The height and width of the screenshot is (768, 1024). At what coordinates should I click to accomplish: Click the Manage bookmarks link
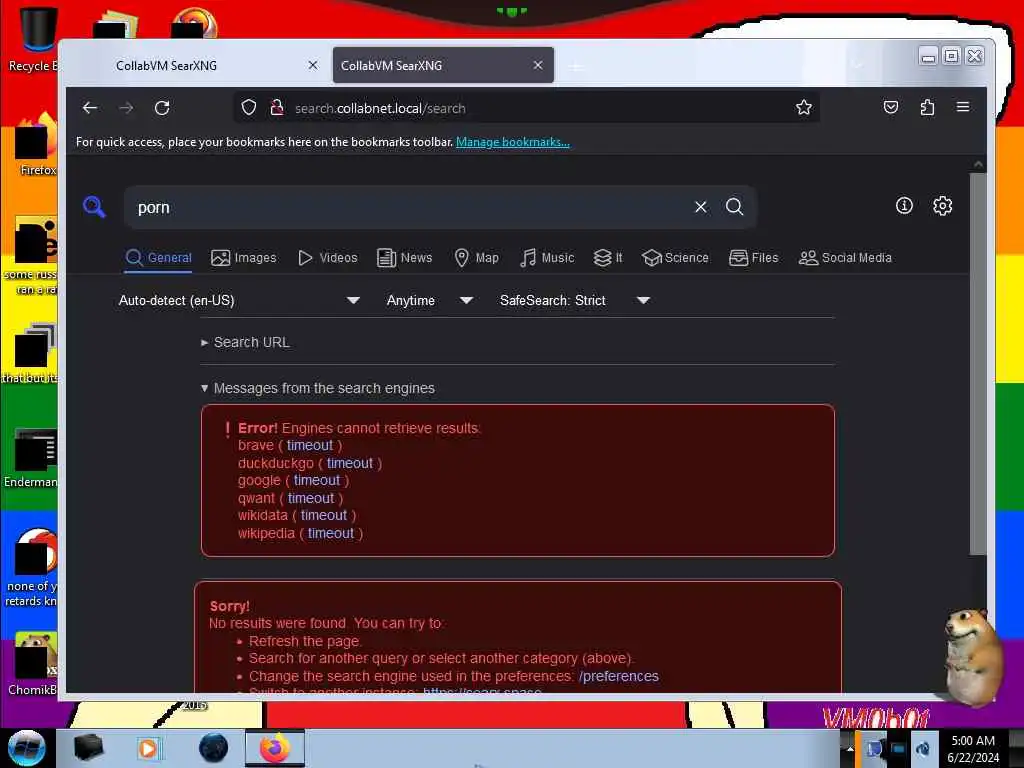(x=513, y=142)
